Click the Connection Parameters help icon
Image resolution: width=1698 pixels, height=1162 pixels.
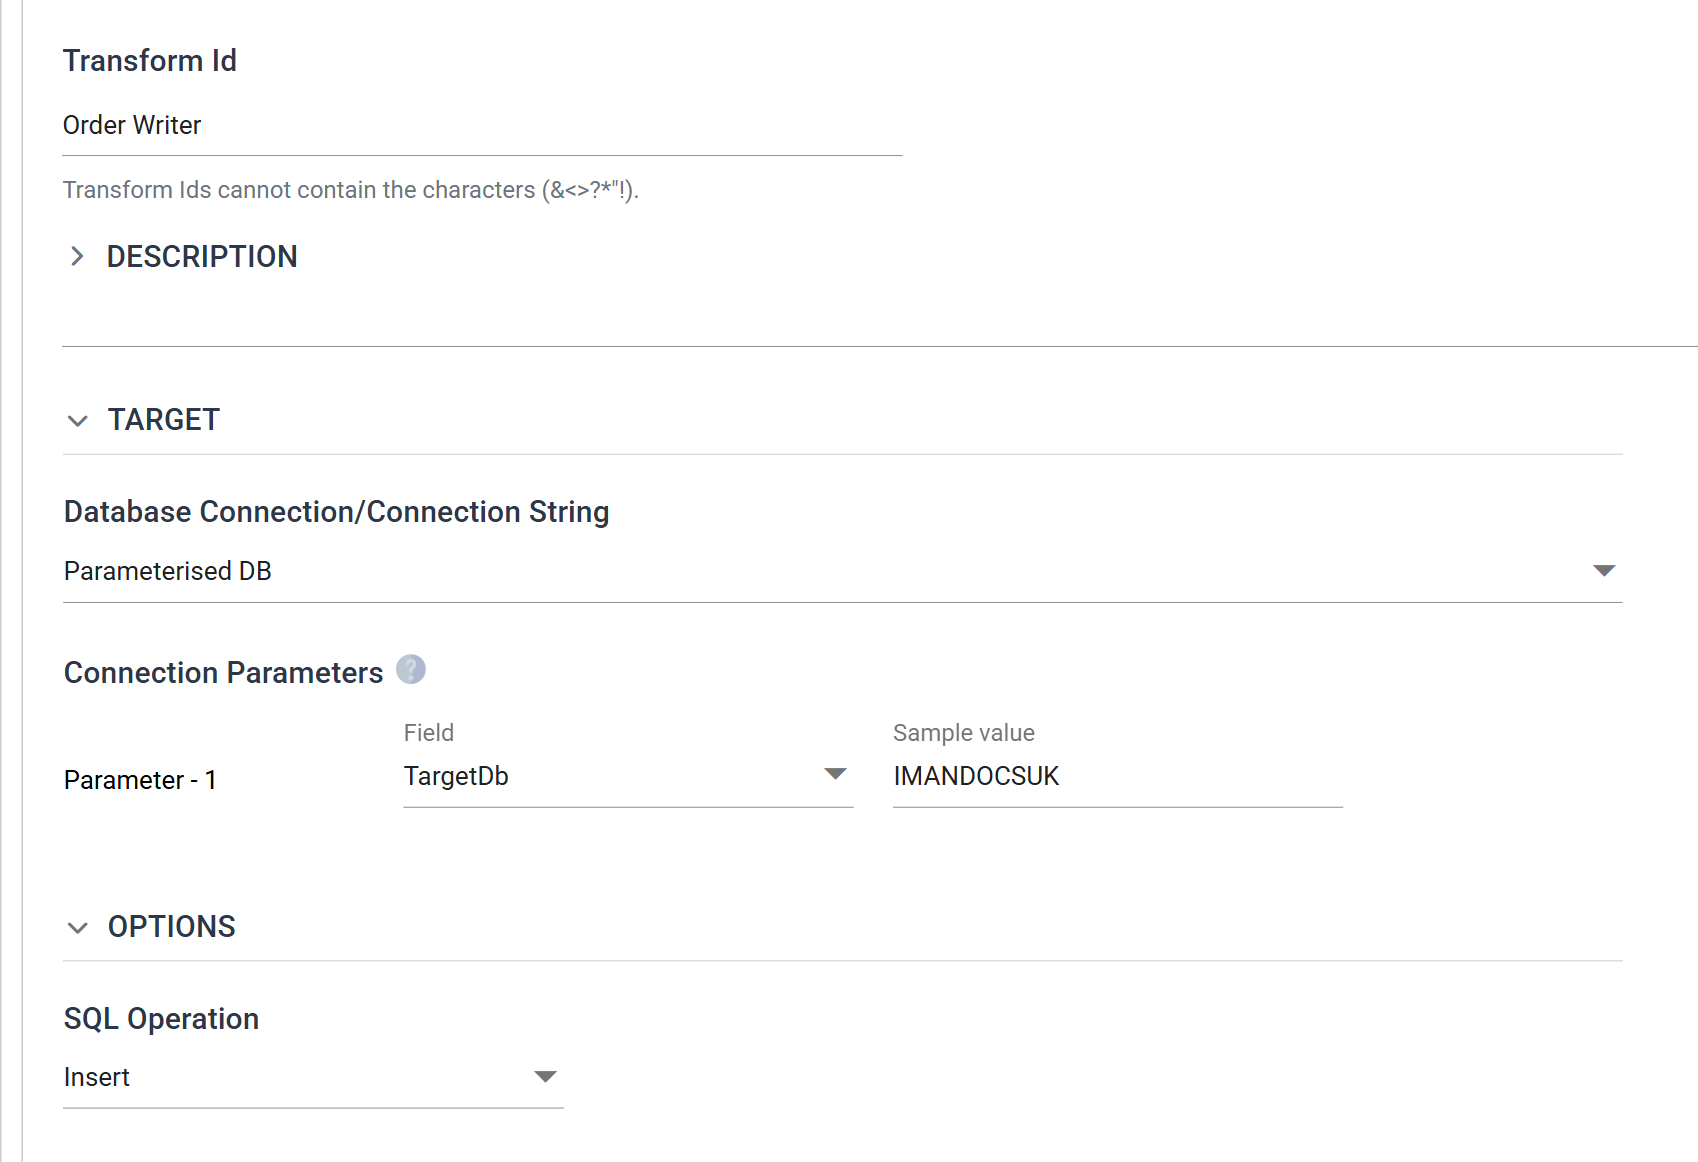pyautogui.click(x=410, y=669)
